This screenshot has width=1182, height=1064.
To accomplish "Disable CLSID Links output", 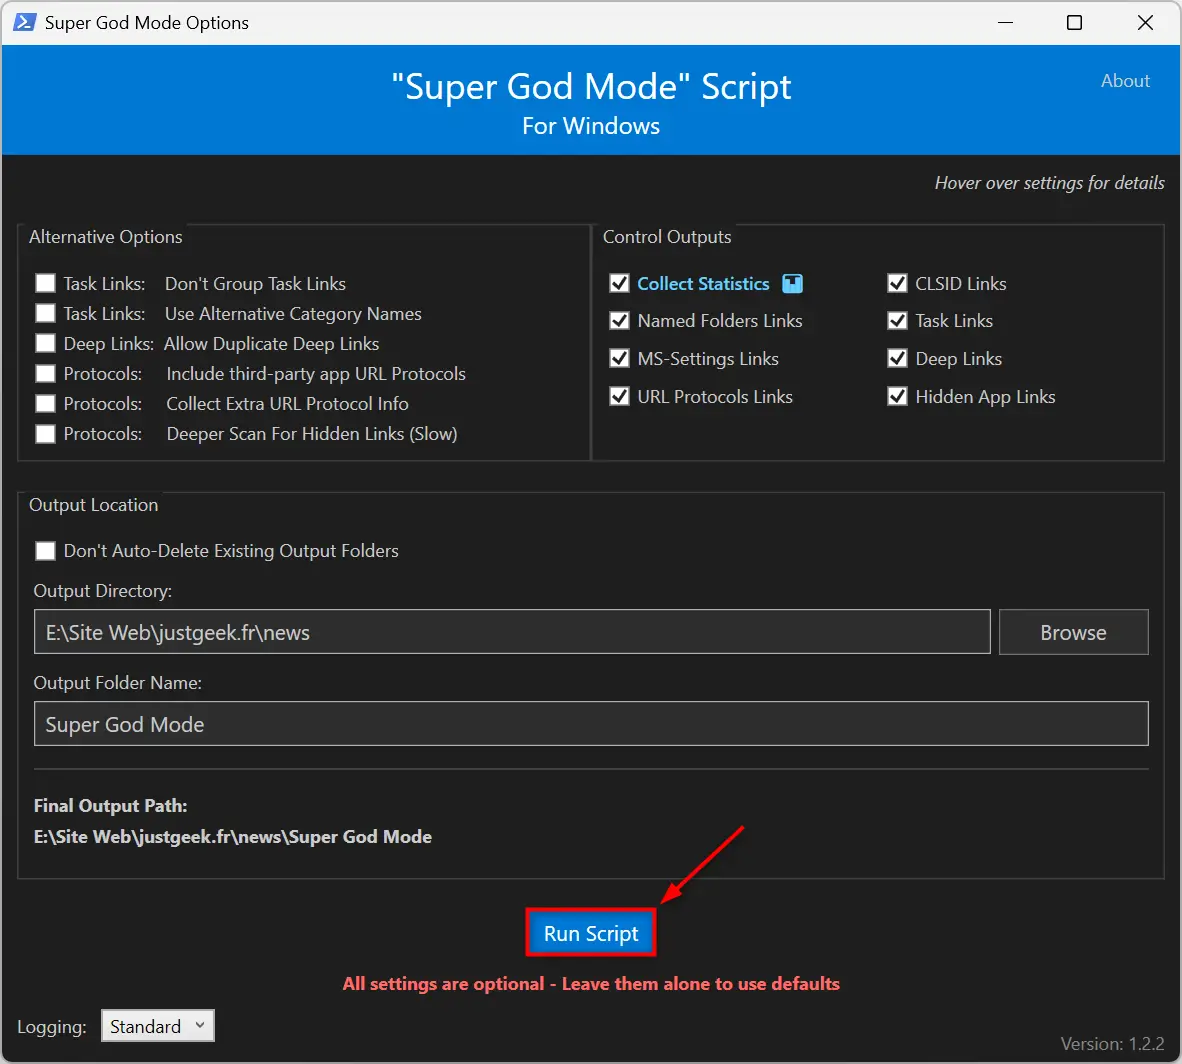I will click(x=897, y=284).
